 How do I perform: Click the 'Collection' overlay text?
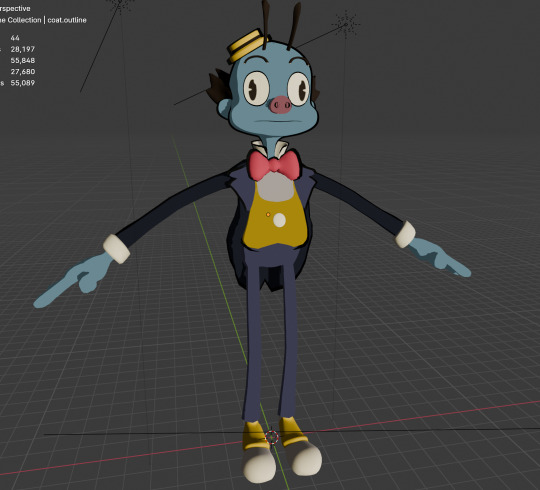pyautogui.click(x=24, y=20)
